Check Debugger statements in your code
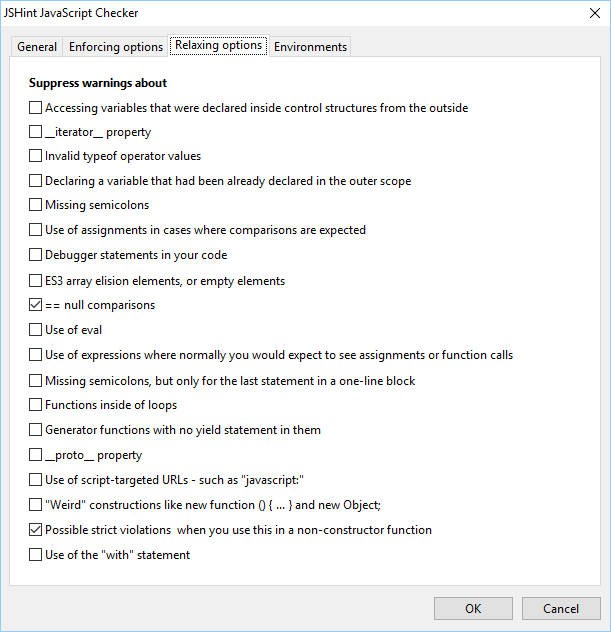Screen dimensions: 611x632 coord(36,255)
